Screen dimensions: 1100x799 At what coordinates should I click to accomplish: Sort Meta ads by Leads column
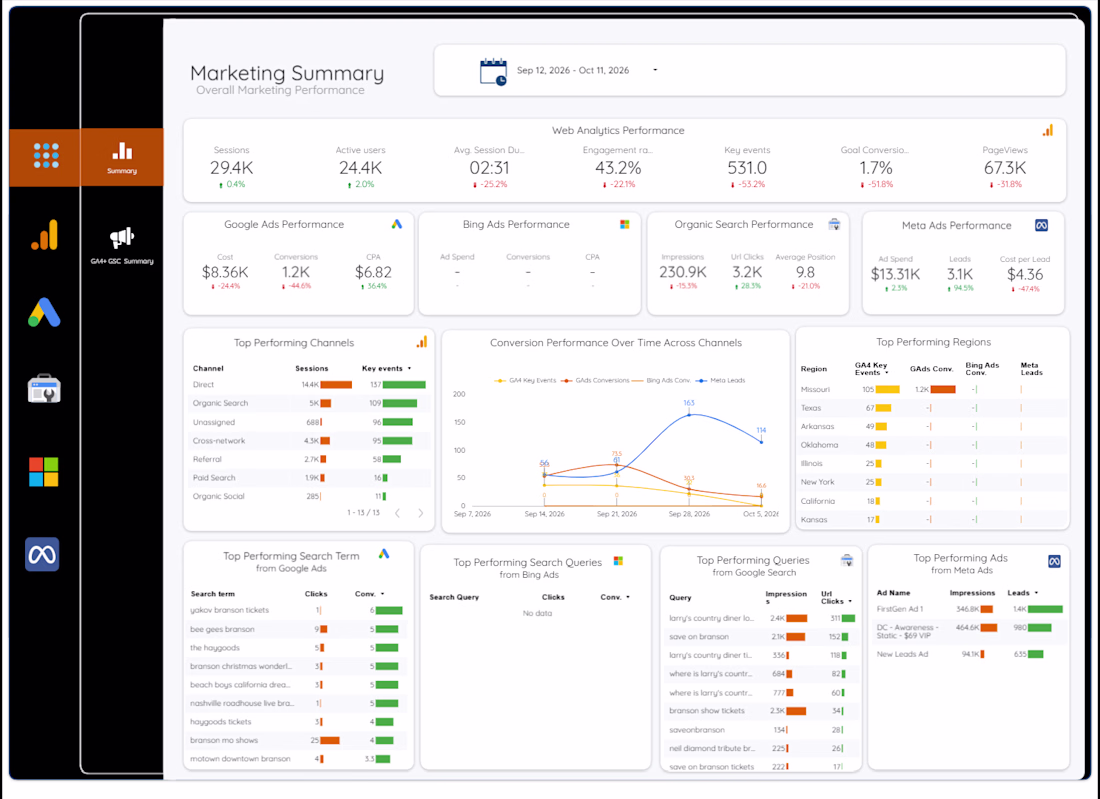(1023, 593)
